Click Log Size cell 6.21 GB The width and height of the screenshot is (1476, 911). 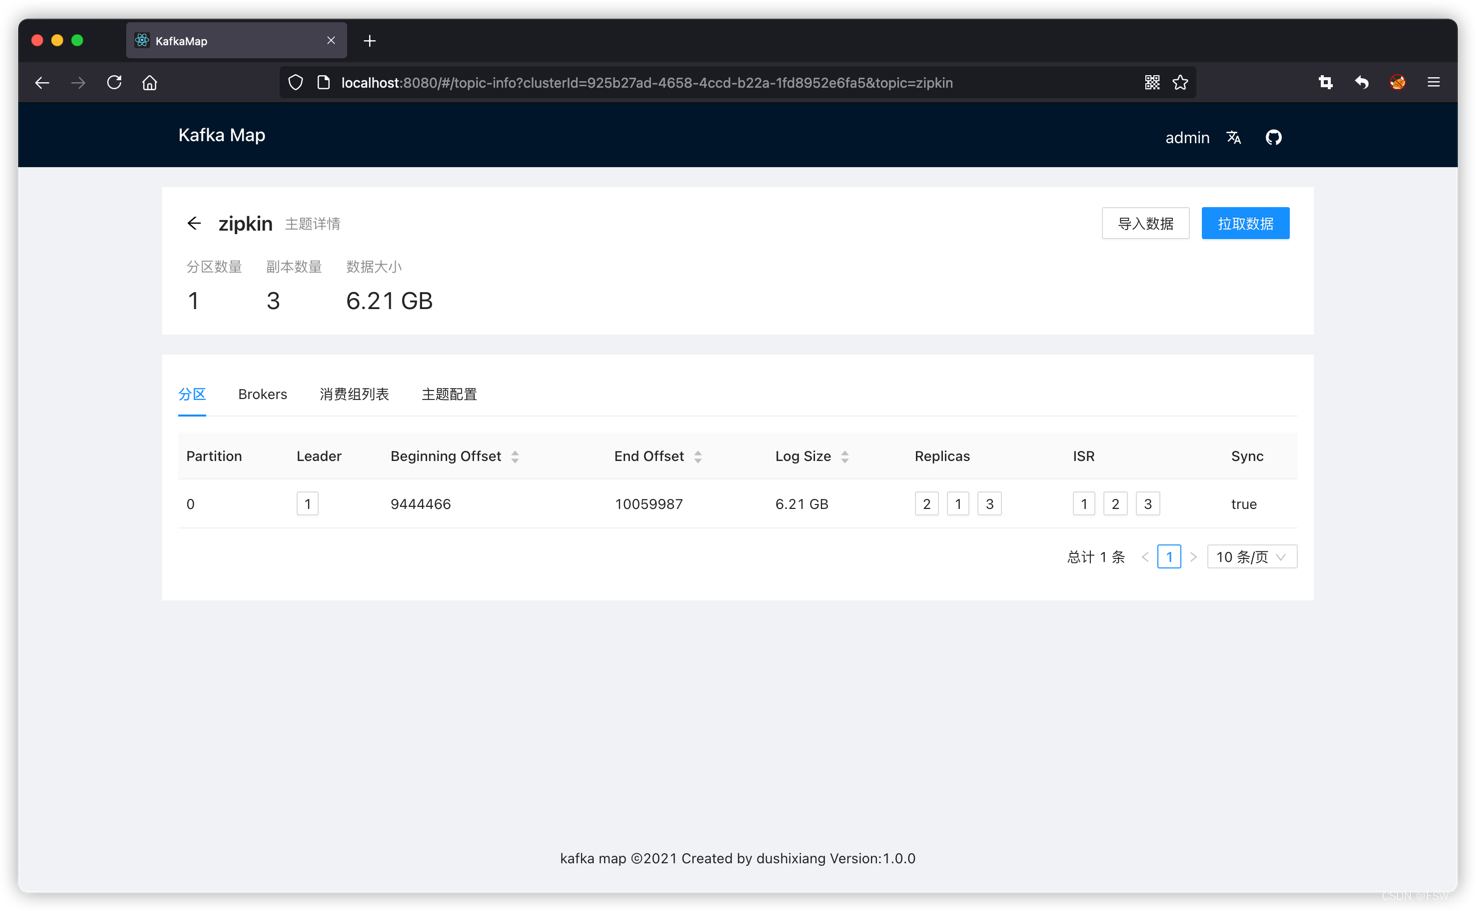coord(802,504)
